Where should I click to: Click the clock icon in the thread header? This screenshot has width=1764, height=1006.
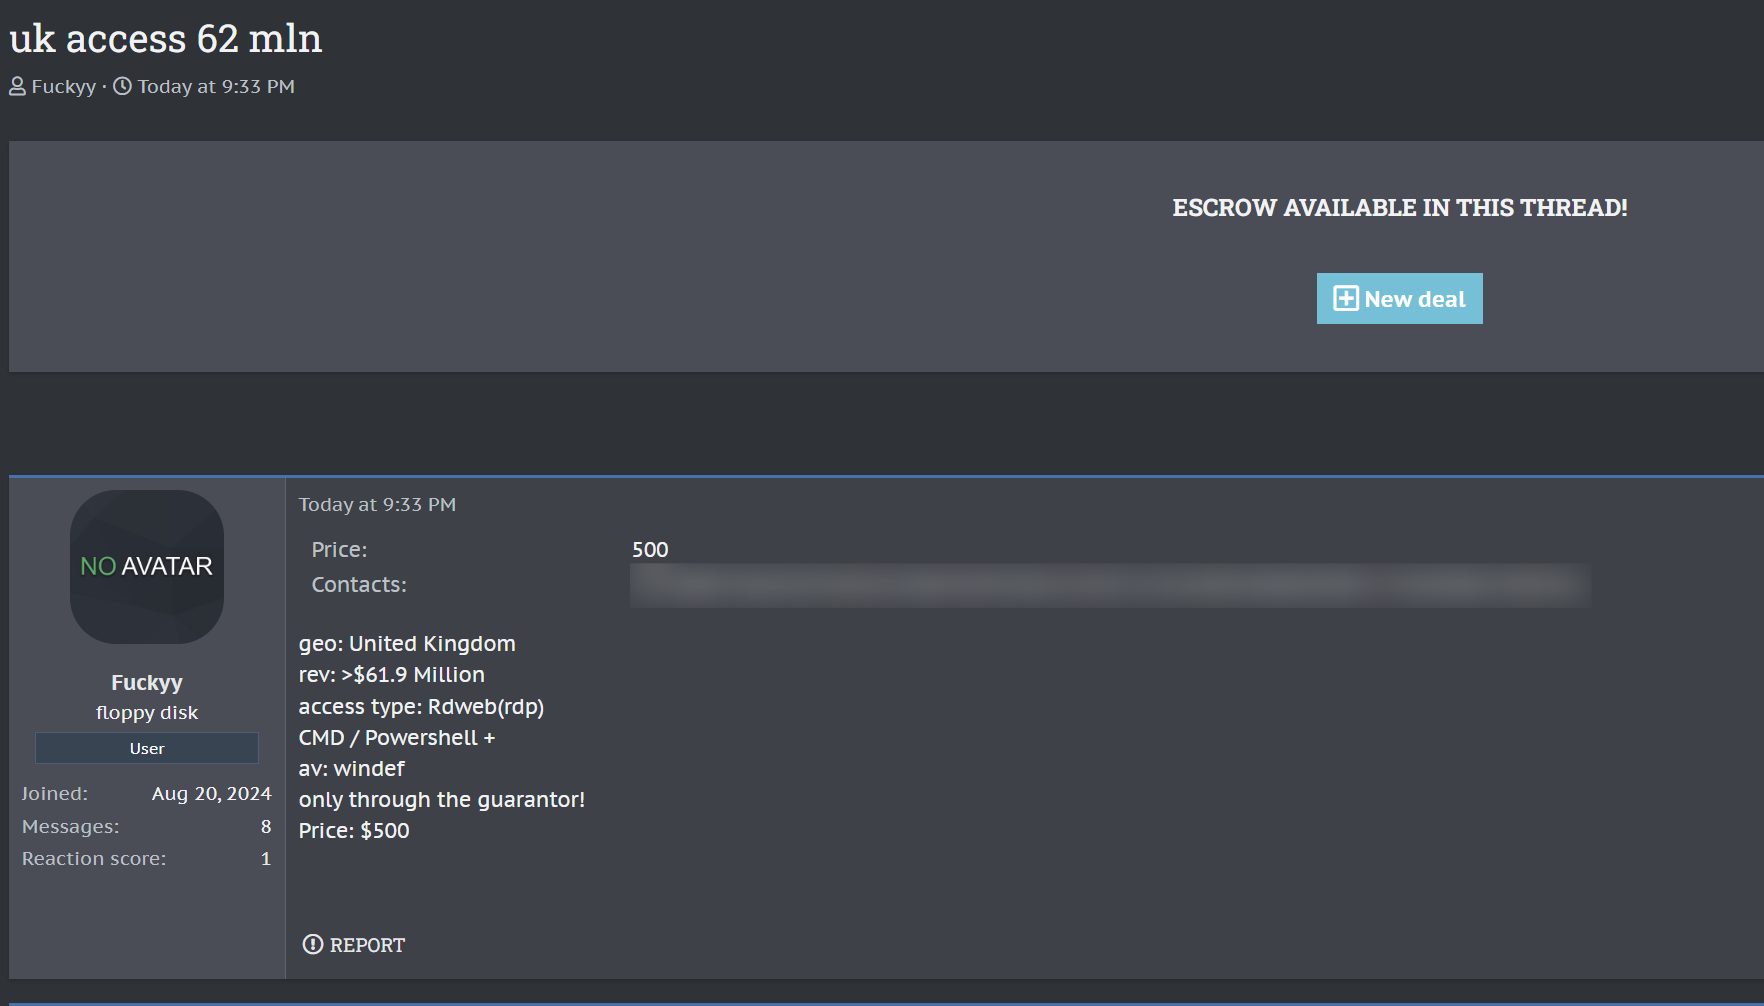122,87
